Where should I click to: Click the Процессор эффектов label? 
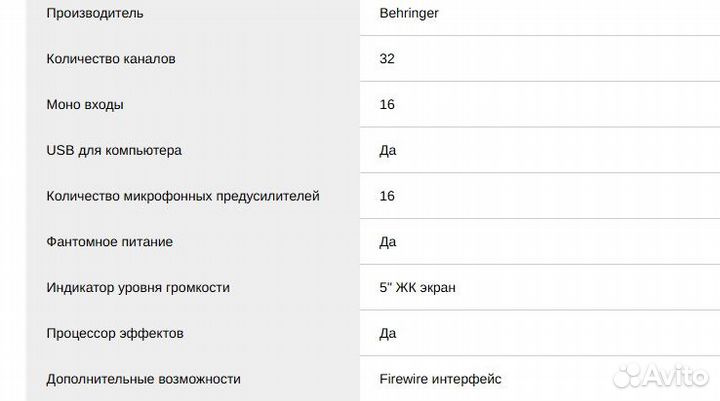115,333
